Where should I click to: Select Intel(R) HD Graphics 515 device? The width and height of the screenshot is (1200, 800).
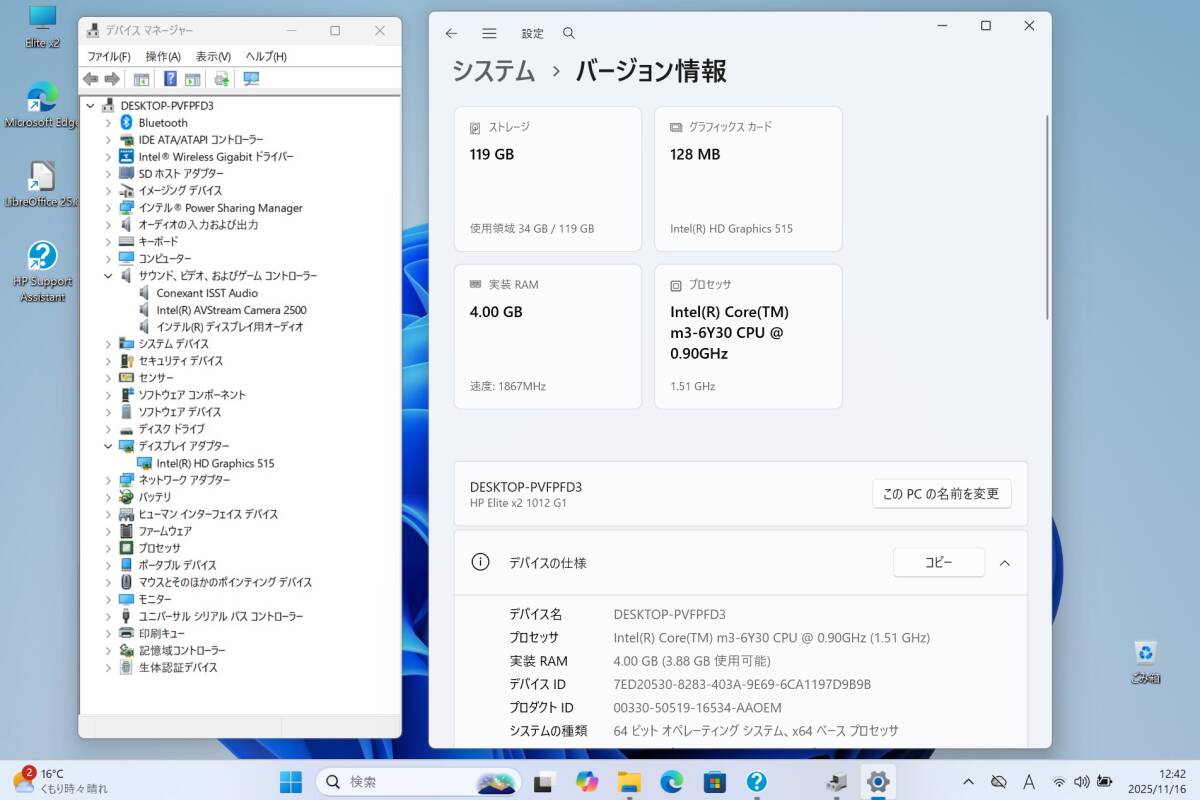coord(214,463)
